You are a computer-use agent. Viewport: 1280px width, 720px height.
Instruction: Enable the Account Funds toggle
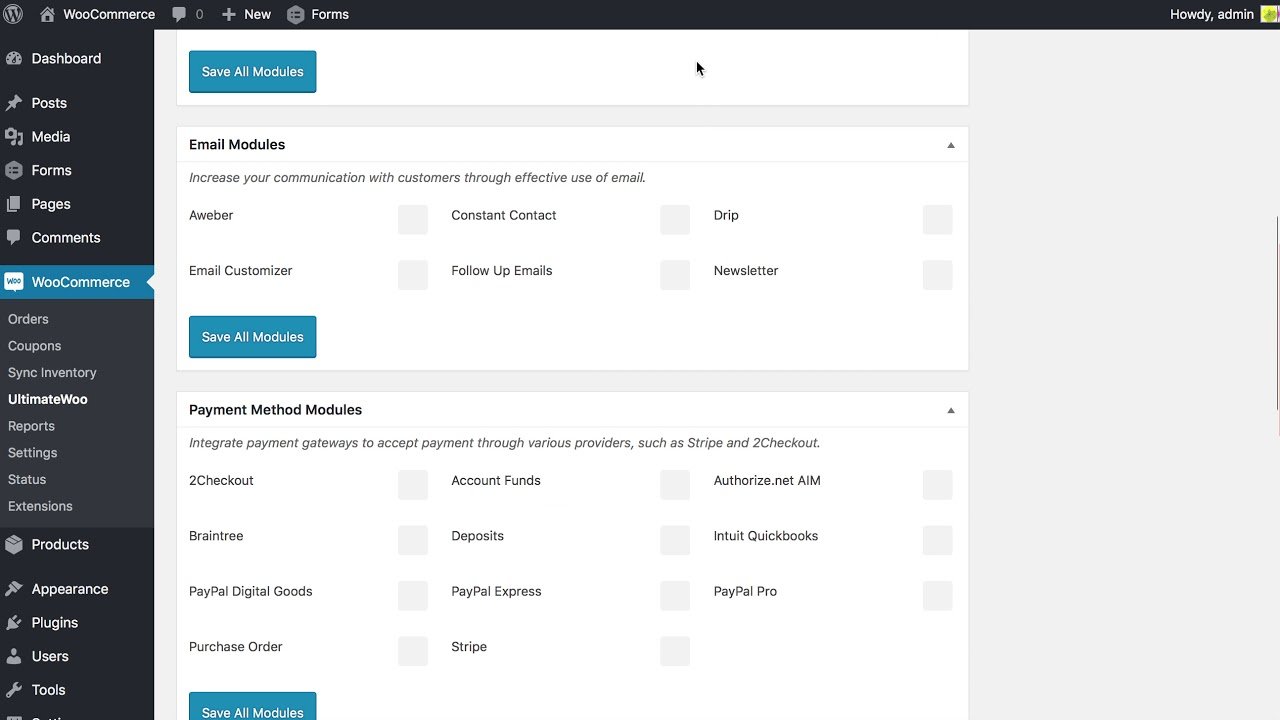(675, 485)
